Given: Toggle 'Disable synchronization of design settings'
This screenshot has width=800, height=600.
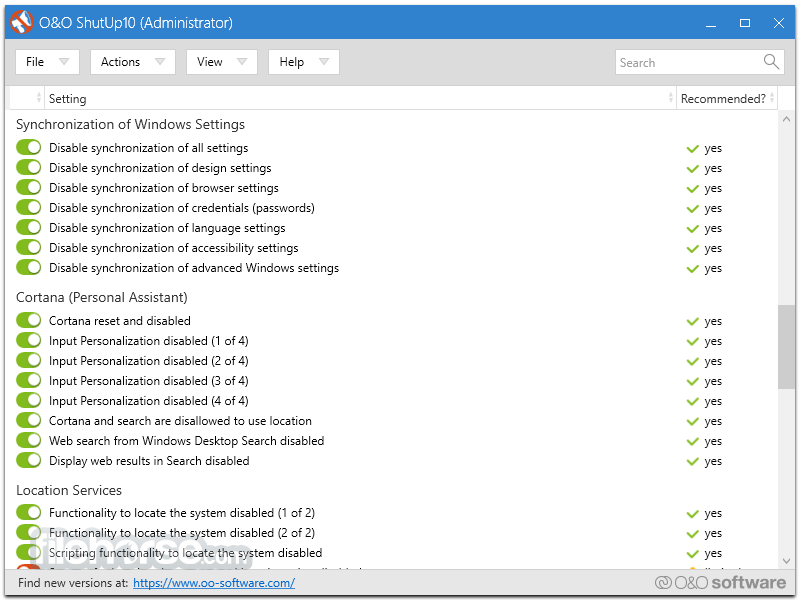Looking at the screenshot, I should (29, 167).
